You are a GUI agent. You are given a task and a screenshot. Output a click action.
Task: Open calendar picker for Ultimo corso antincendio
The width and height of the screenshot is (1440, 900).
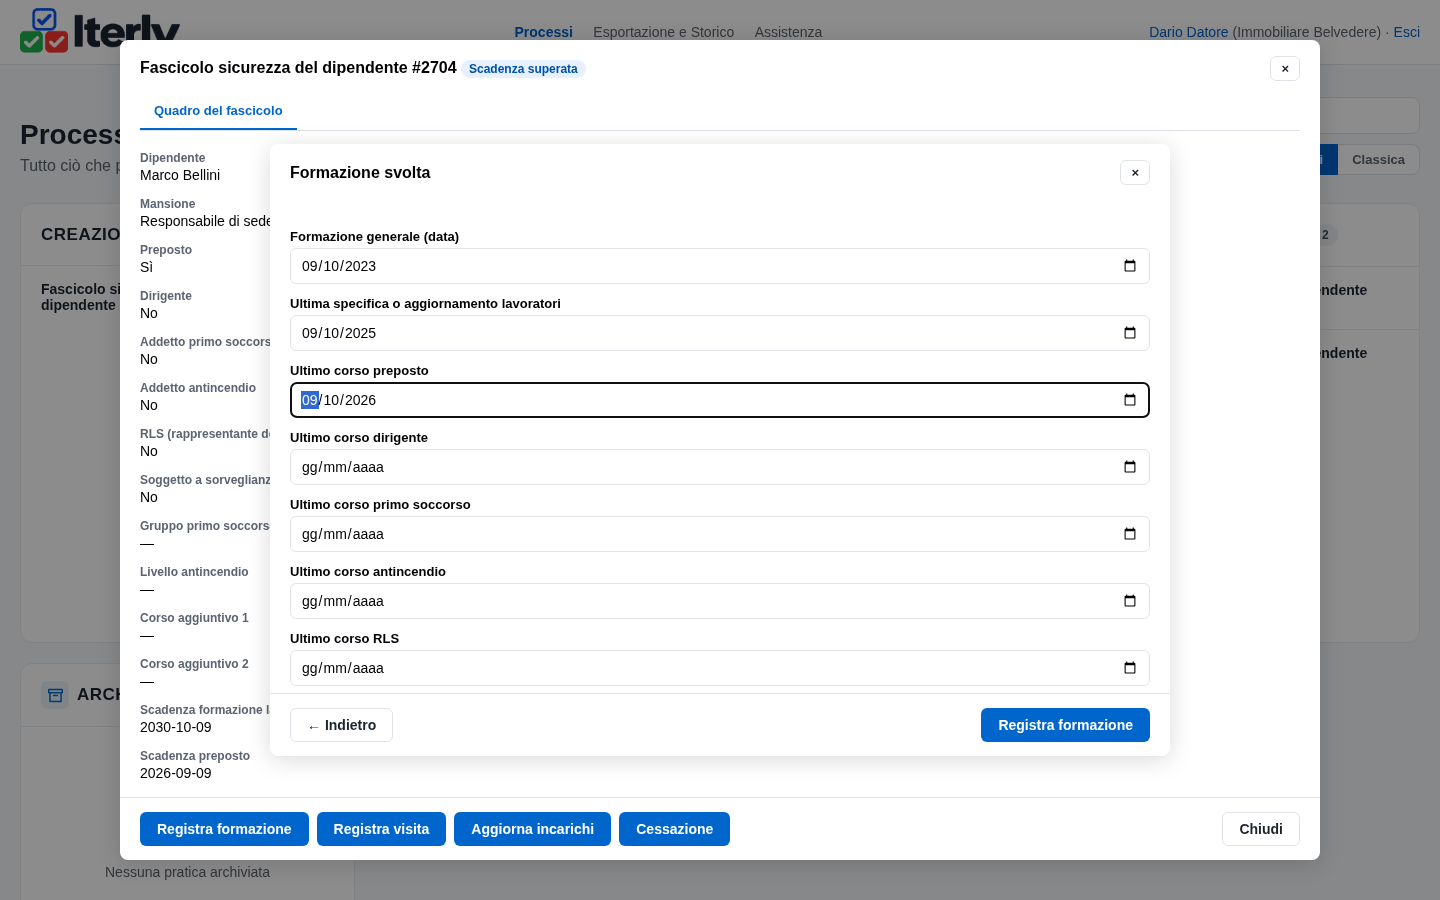pos(1130,601)
